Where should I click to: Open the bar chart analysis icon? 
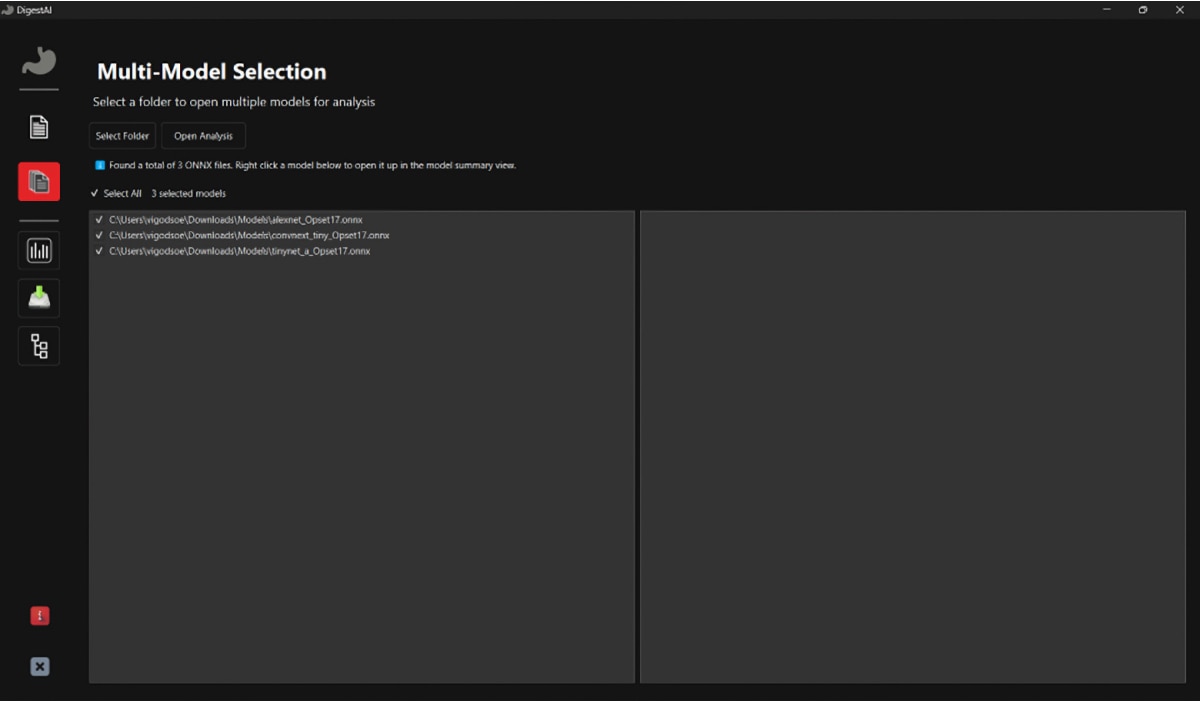point(39,250)
